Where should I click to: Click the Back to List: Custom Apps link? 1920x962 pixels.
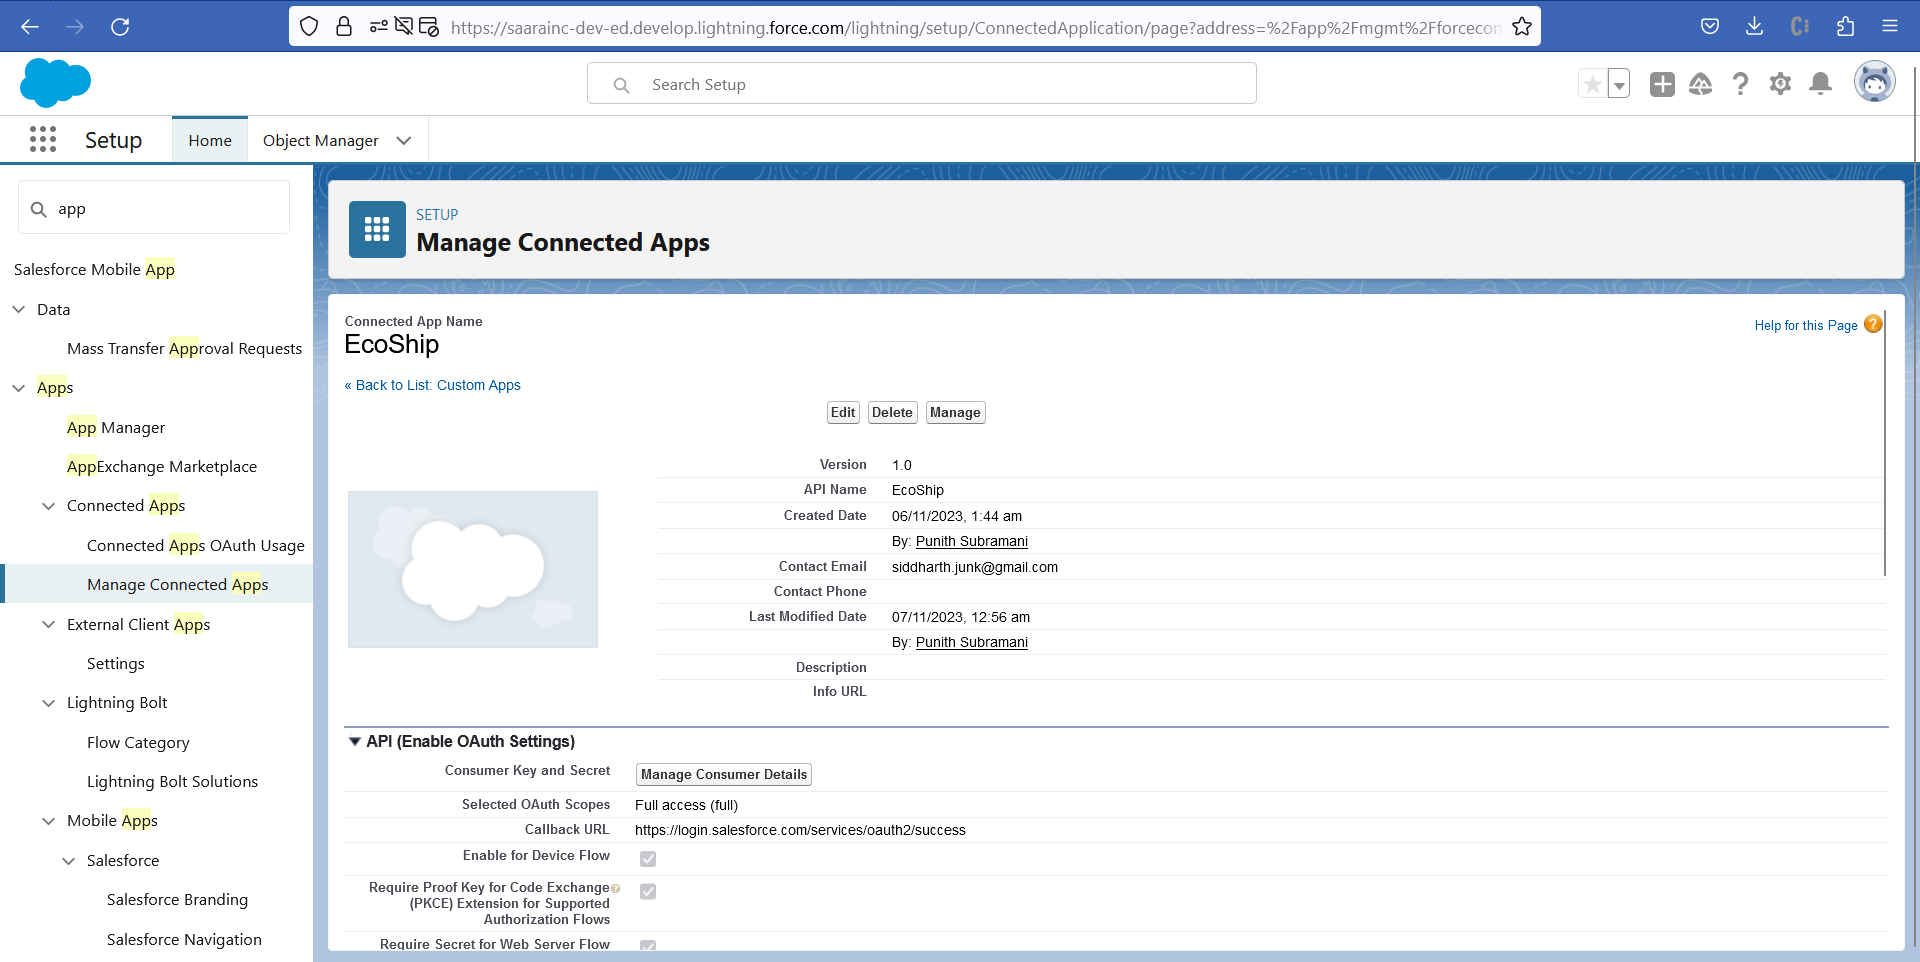[433, 385]
